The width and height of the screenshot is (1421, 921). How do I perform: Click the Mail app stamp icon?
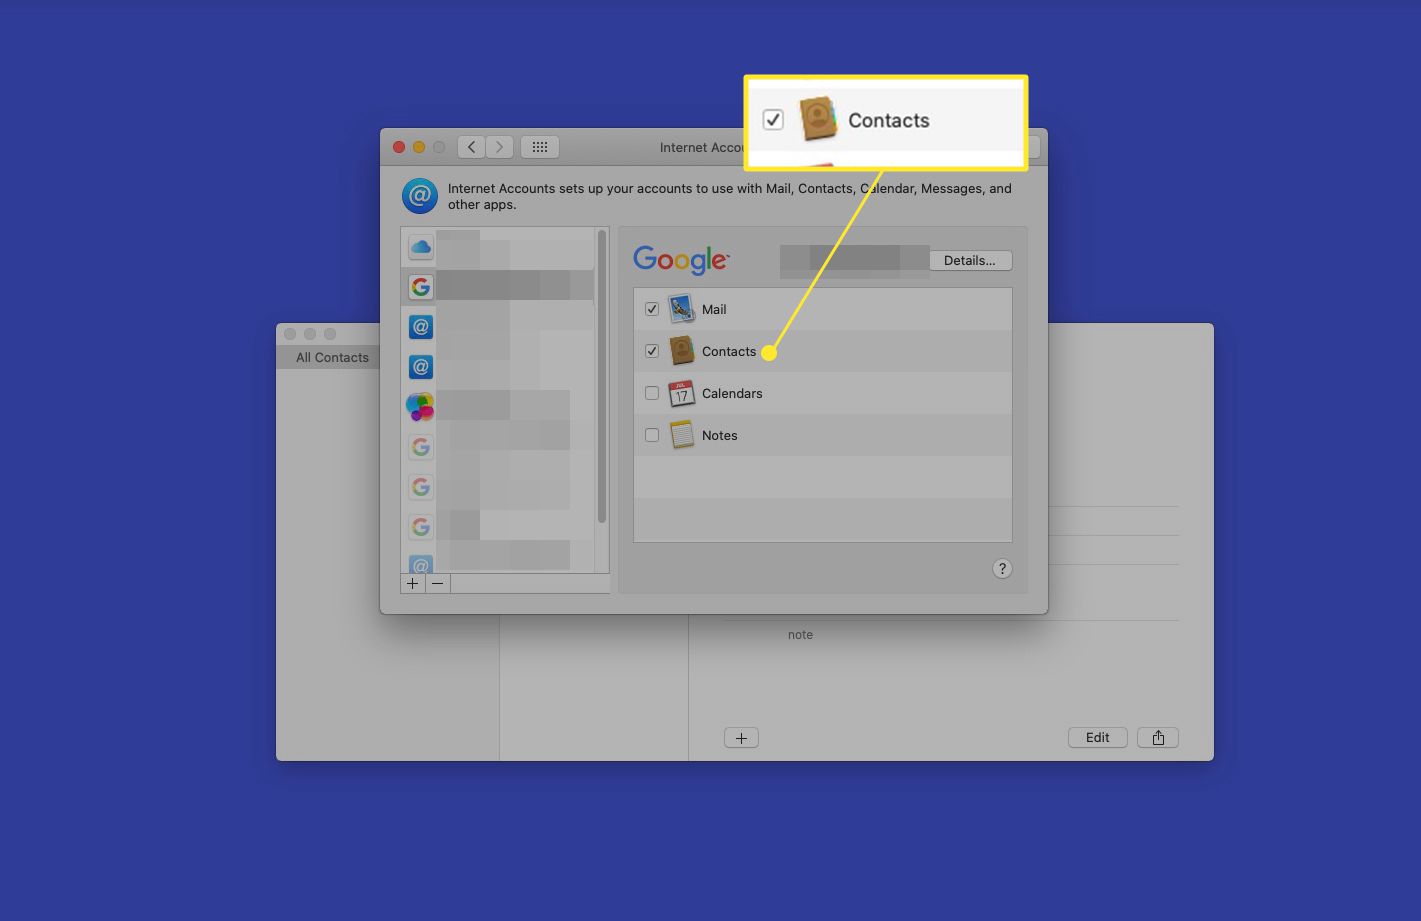[x=682, y=309]
